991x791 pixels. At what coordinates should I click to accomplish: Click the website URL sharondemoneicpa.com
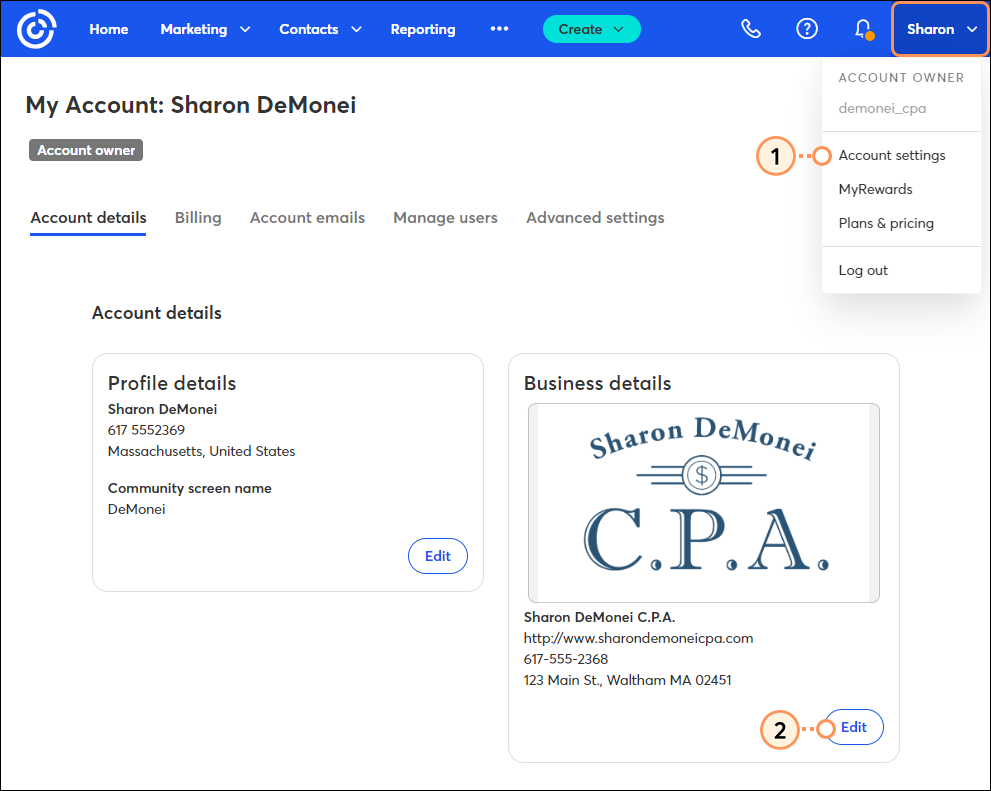click(638, 638)
